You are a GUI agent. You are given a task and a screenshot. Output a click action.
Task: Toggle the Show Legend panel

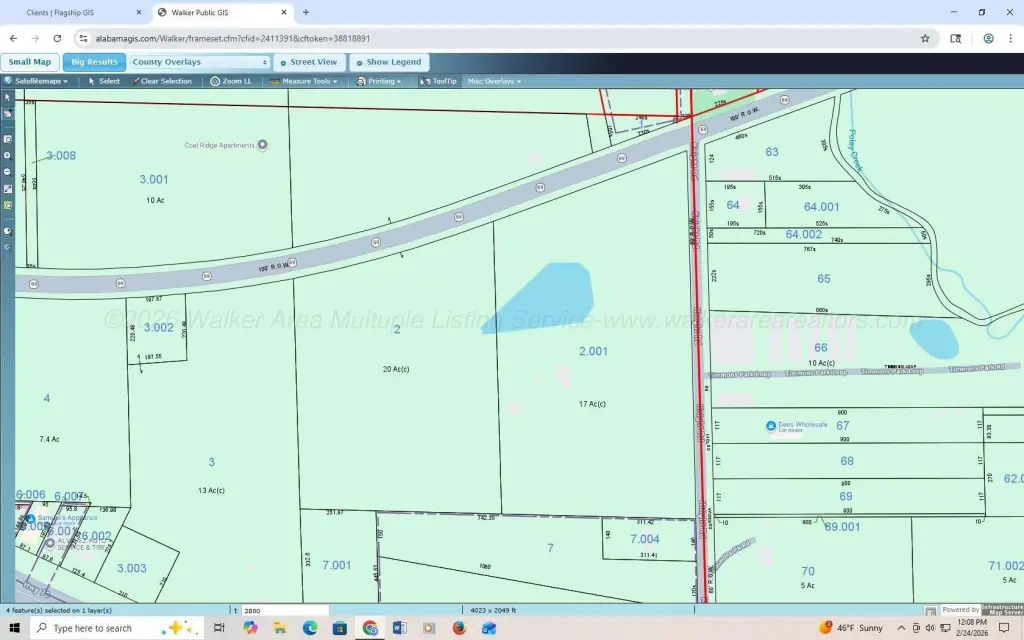point(389,62)
